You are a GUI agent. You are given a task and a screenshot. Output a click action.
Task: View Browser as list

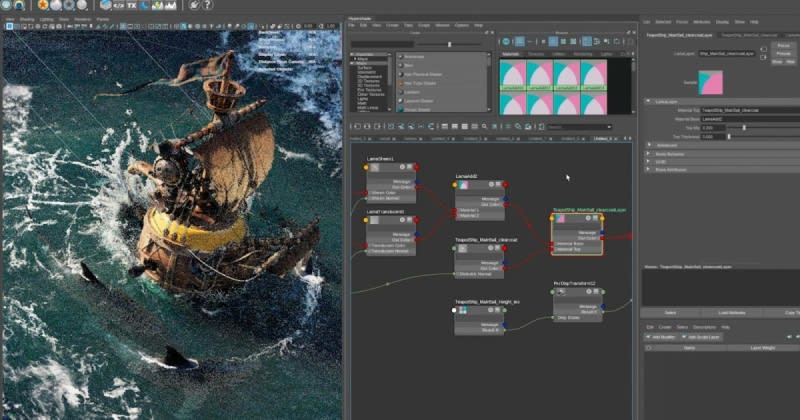(x=530, y=41)
